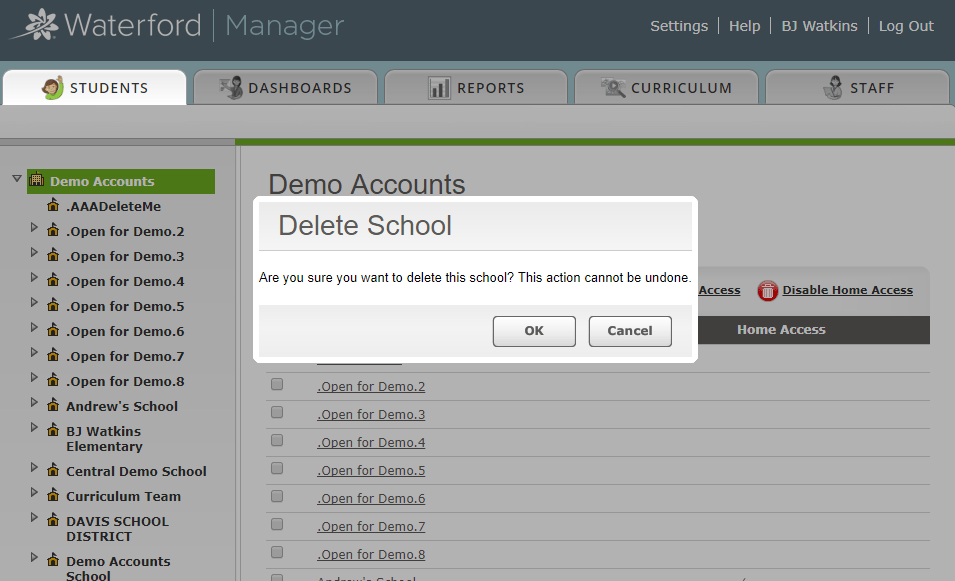Expand .Open for Demo.6 in the tree
Screen dimensions: 955x581
[34, 328]
